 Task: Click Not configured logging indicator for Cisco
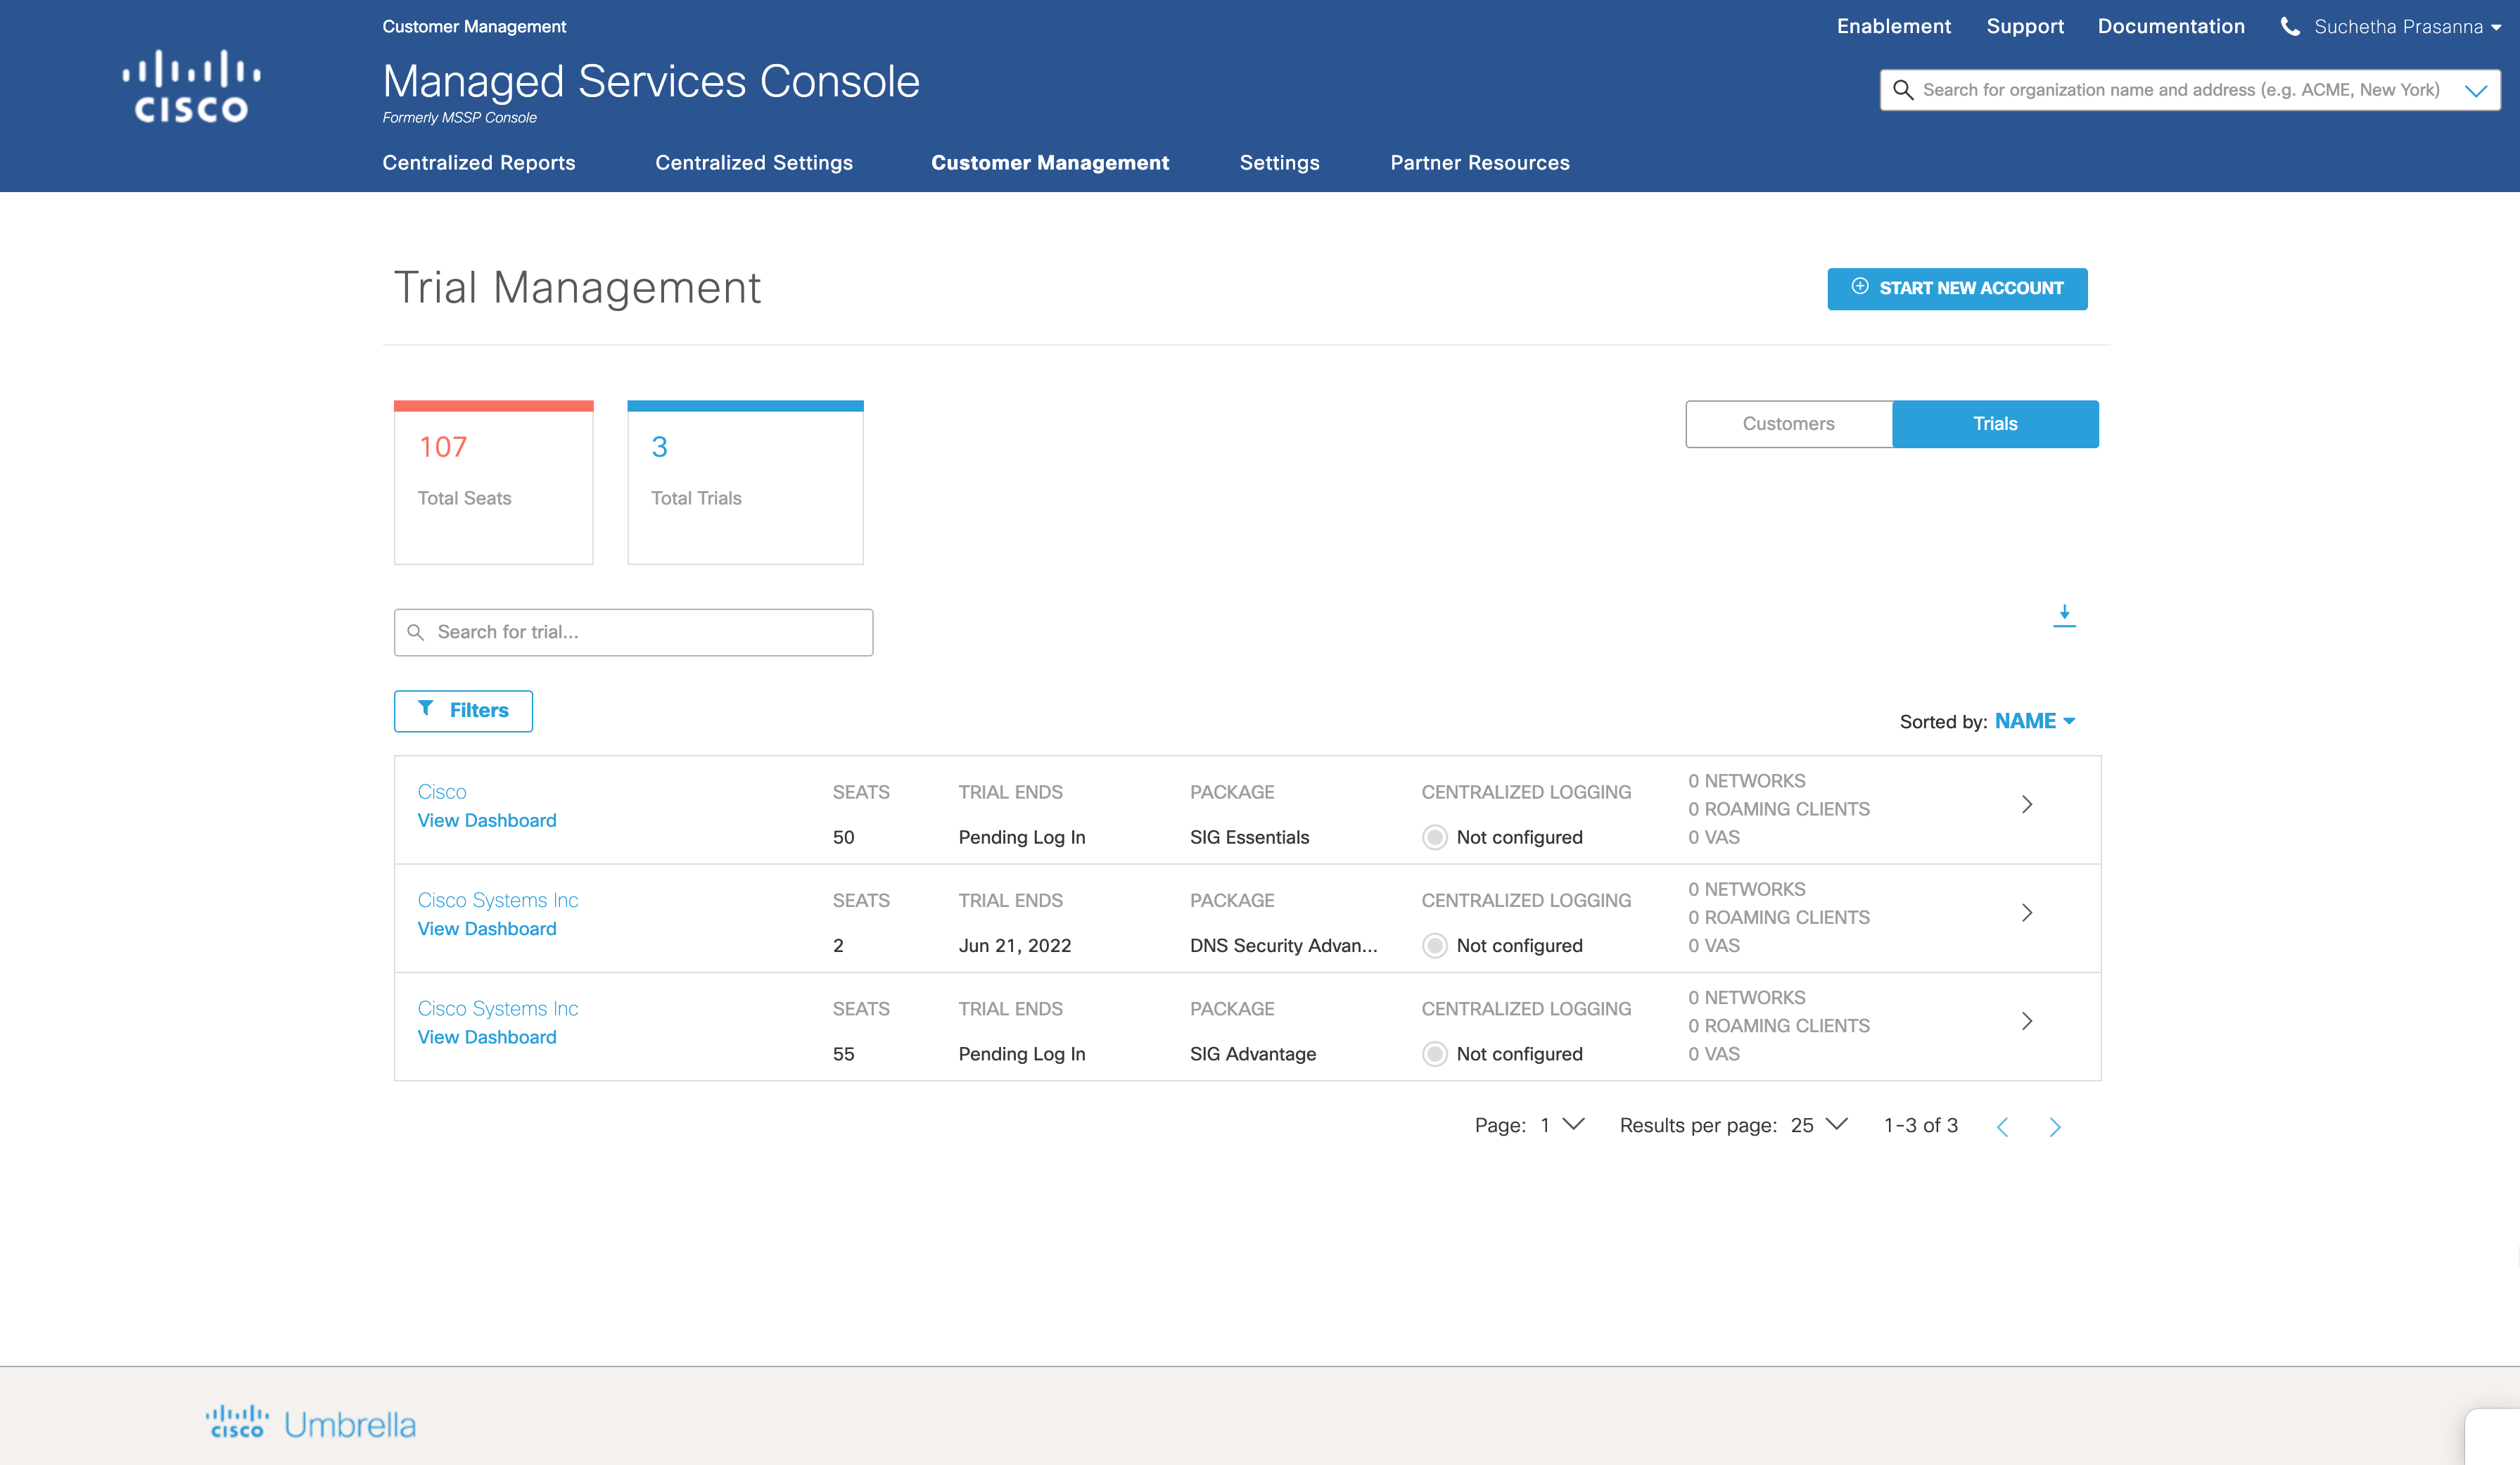1435,837
